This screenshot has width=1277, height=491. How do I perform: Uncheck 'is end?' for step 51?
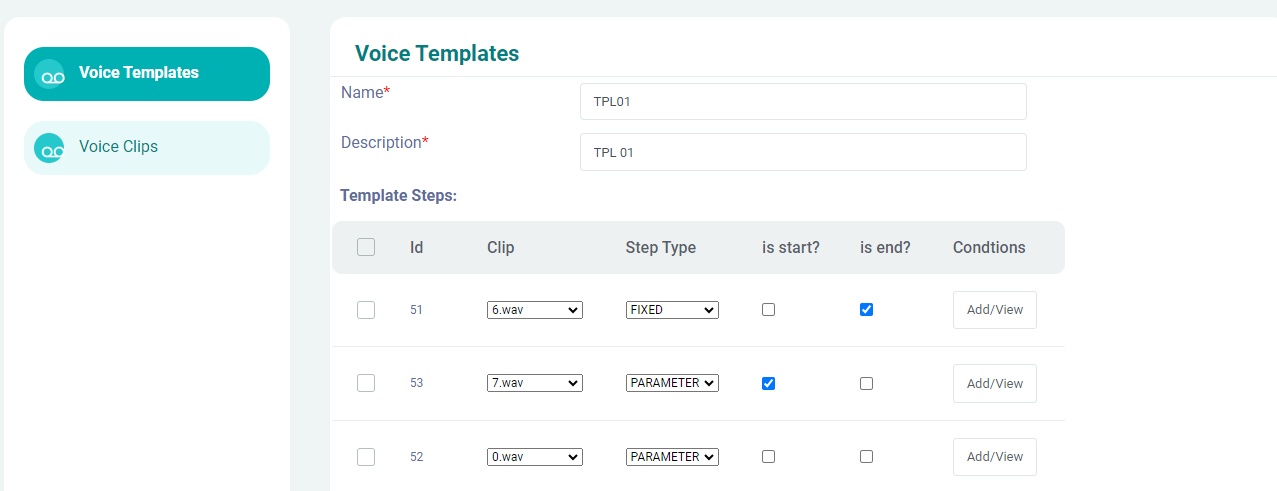click(866, 310)
